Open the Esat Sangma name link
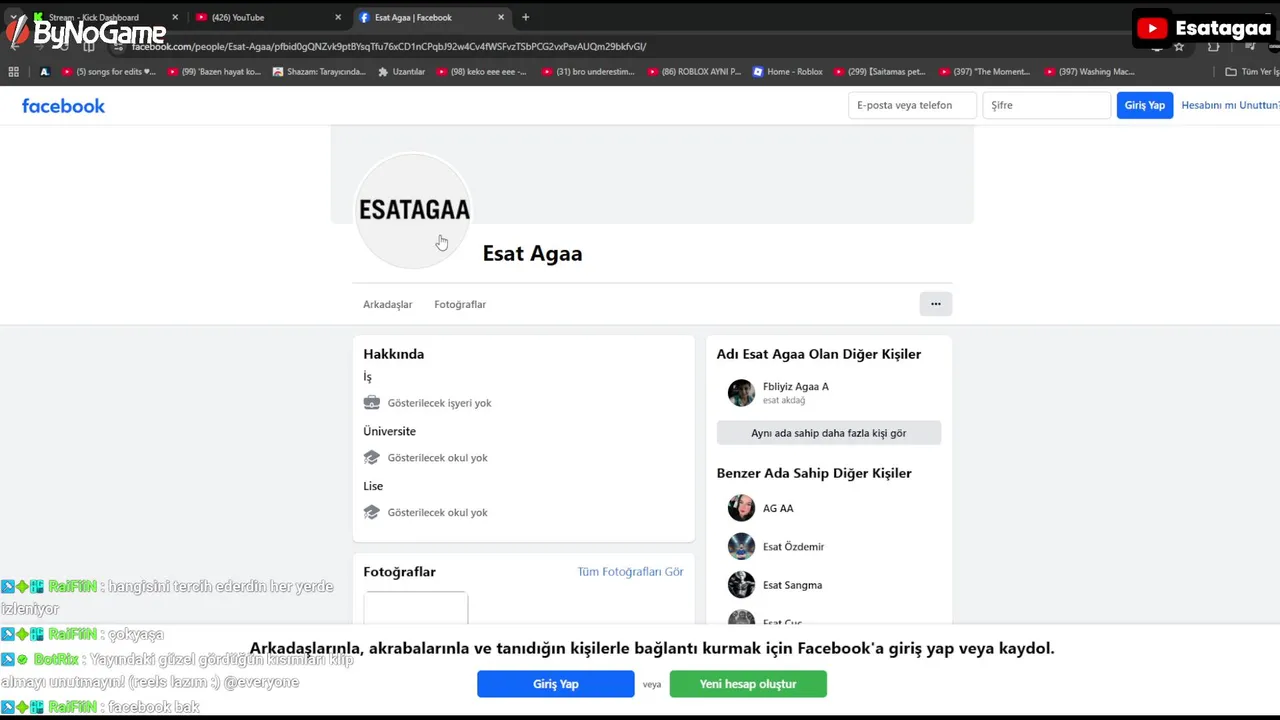 792,585
